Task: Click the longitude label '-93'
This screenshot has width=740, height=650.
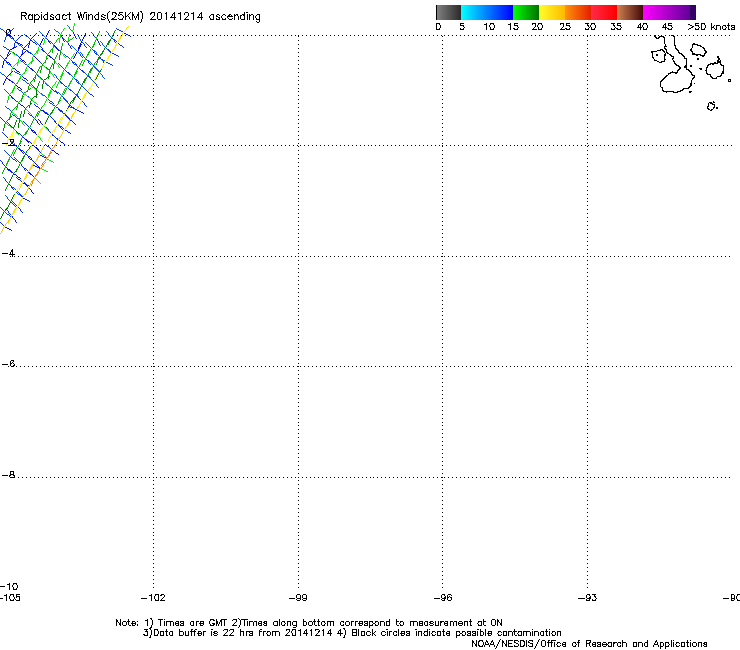Action: click(588, 598)
